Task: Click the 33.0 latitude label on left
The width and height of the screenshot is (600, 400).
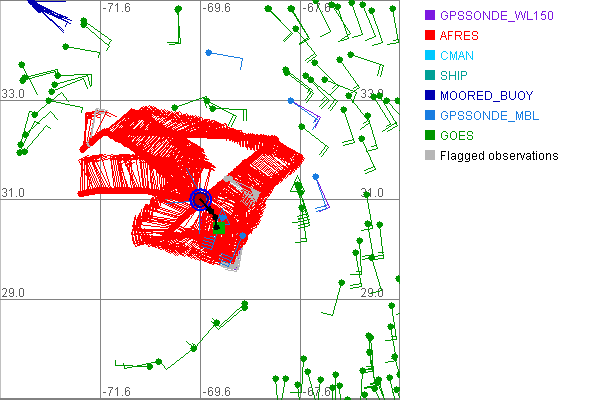Action: point(13,94)
